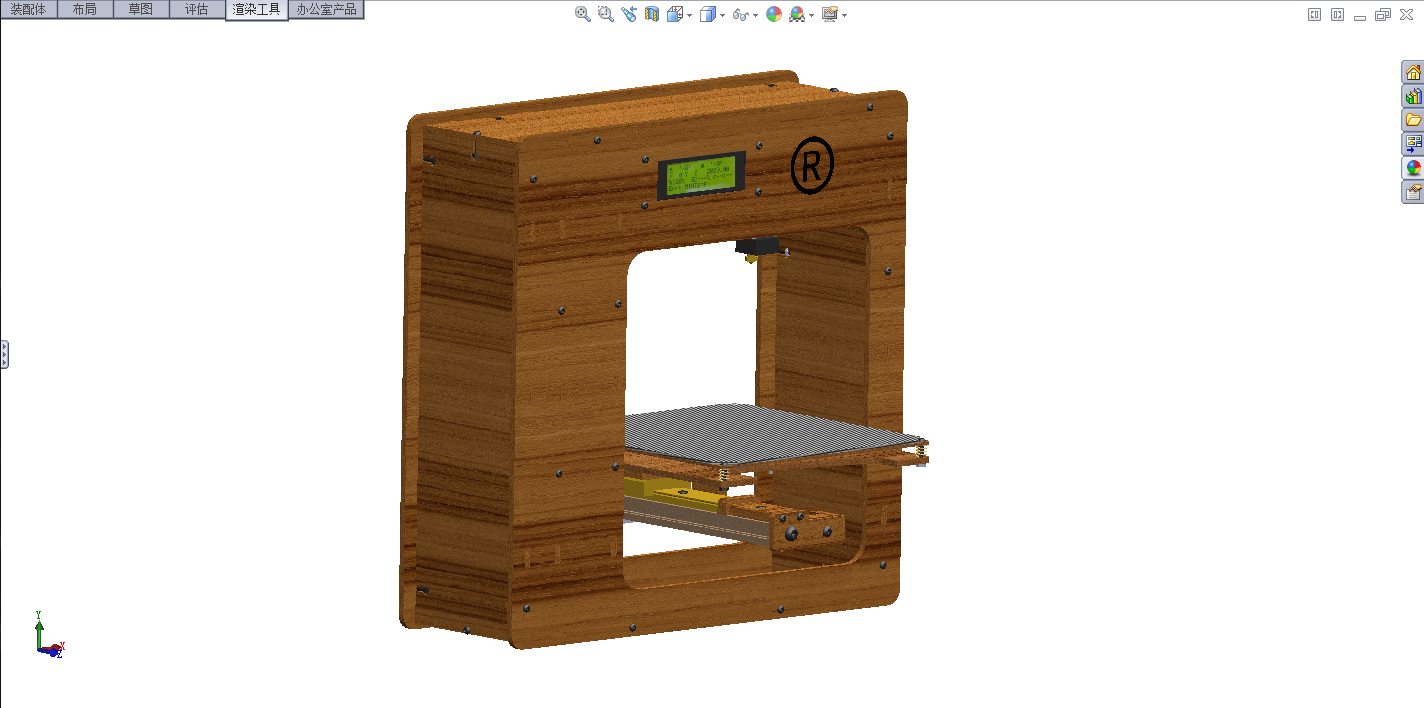
Task: Open File Explorer in the task pane
Action: [1413, 119]
